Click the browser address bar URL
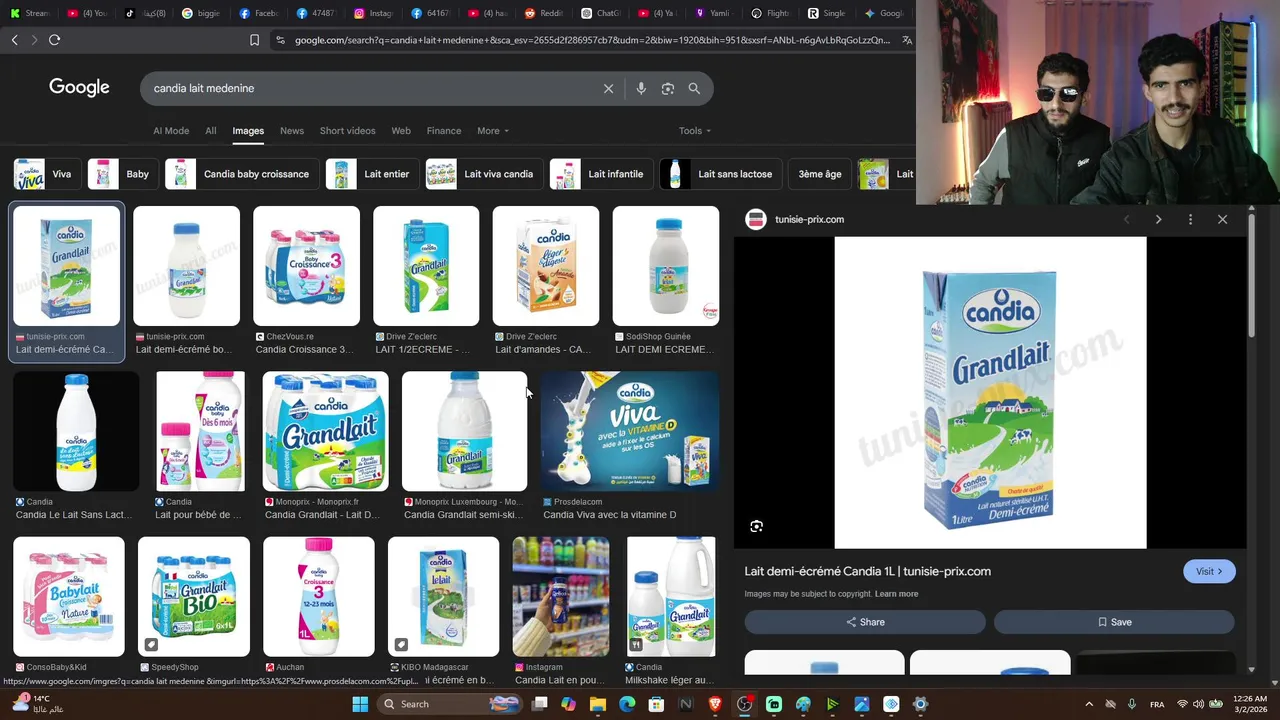 [592, 40]
